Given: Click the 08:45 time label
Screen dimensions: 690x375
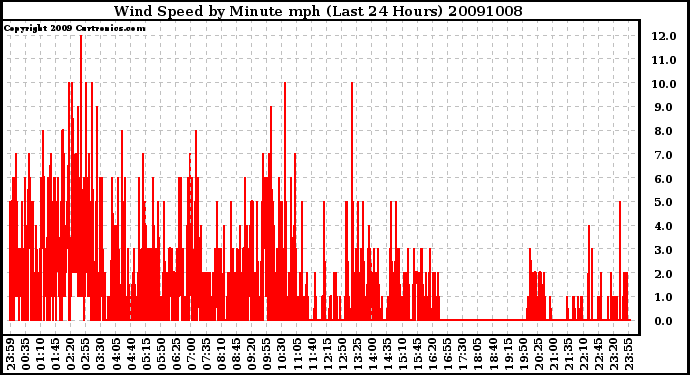Looking at the screenshot, I should [x=237, y=355].
